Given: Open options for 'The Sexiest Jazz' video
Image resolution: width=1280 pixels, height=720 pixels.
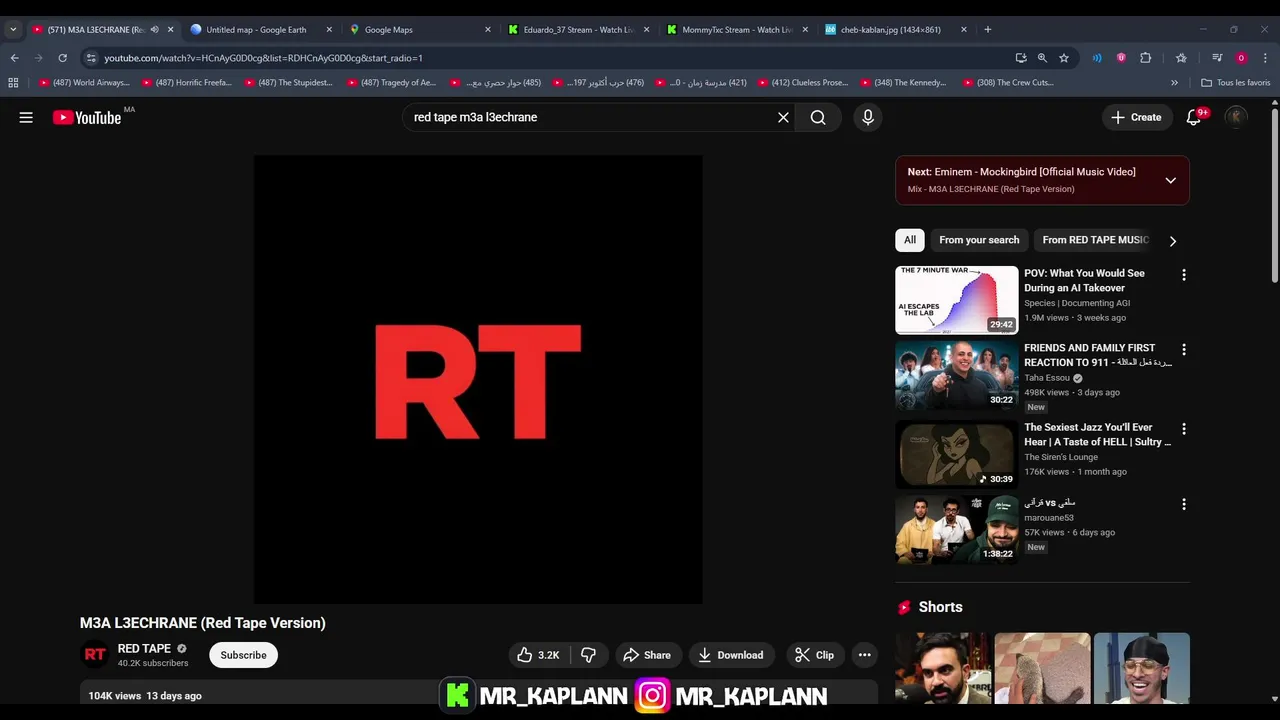Looking at the screenshot, I should coord(1183,429).
